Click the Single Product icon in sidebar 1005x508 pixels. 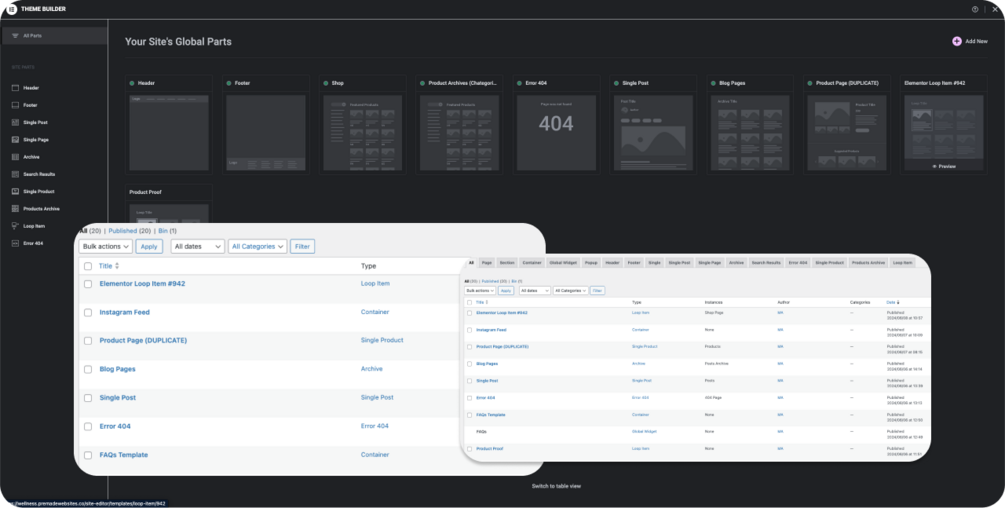(x=15, y=192)
